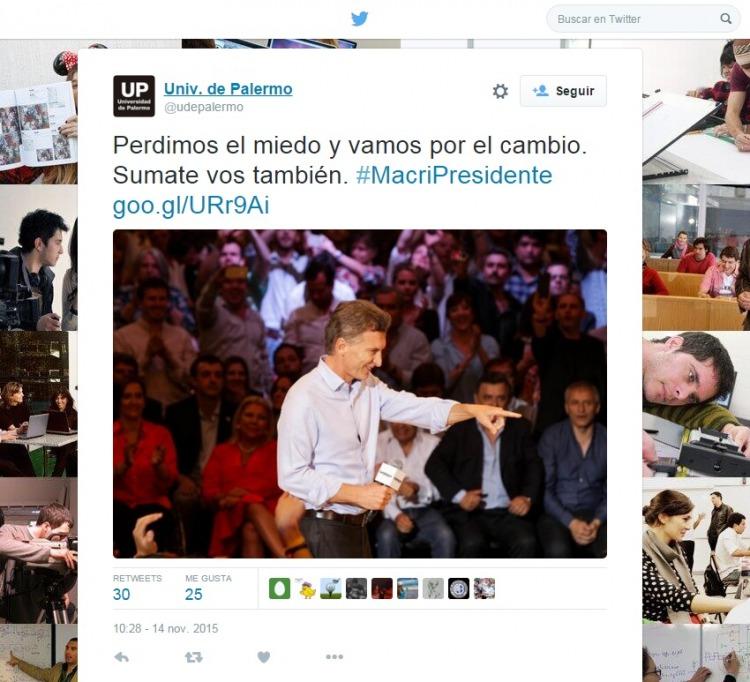Image resolution: width=750 pixels, height=682 pixels.
Task: Open the gear settings menu on tweet
Action: click(500, 91)
